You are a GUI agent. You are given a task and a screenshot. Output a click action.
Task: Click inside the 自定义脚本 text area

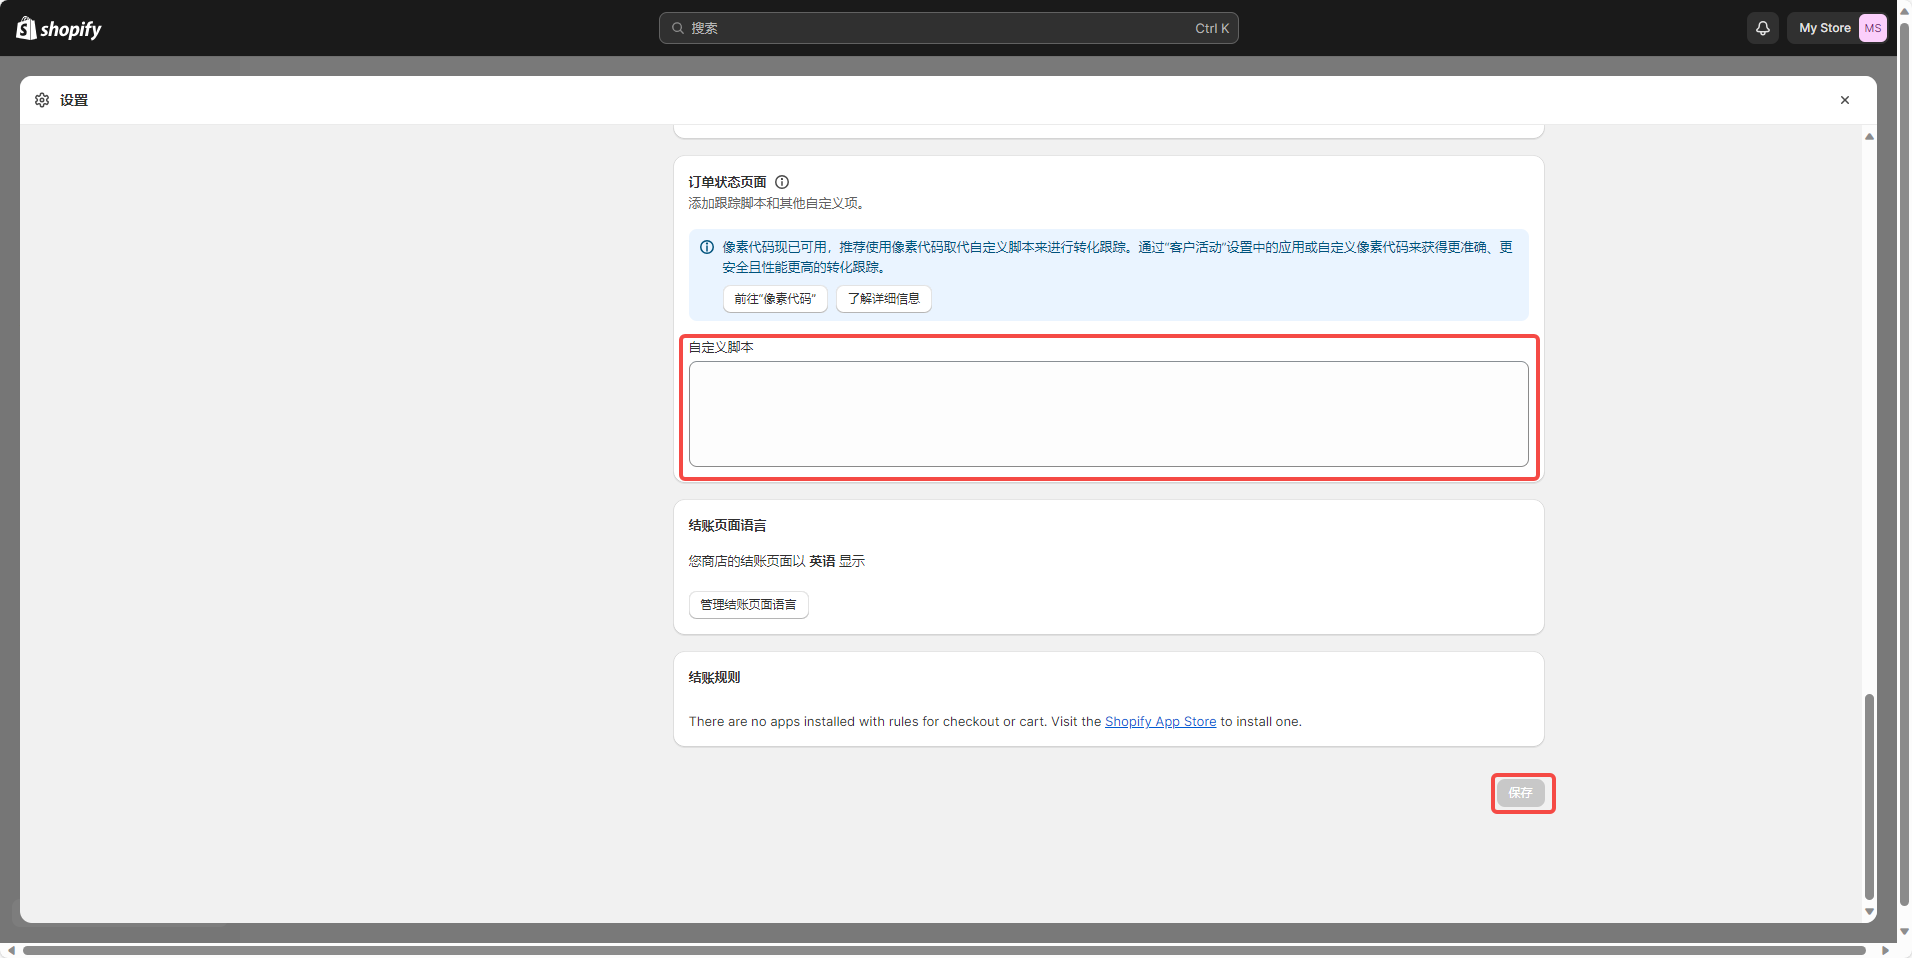[1108, 414]
